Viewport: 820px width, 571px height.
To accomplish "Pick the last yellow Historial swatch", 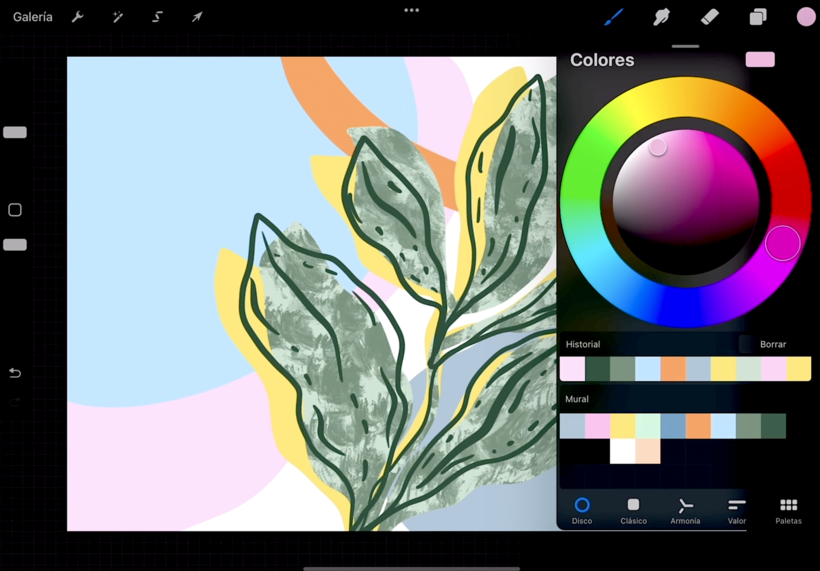I will point(799,369).
